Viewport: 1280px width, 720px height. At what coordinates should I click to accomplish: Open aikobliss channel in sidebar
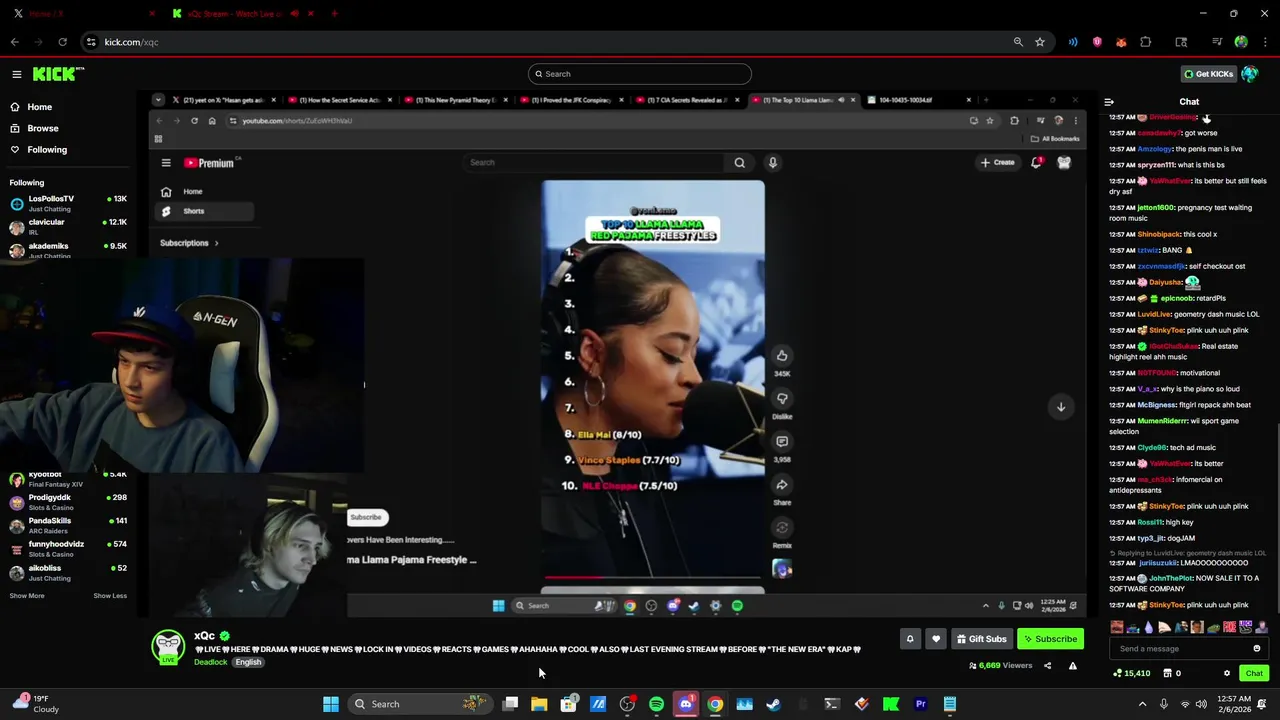pyautogui.click(x=68, y=573)
